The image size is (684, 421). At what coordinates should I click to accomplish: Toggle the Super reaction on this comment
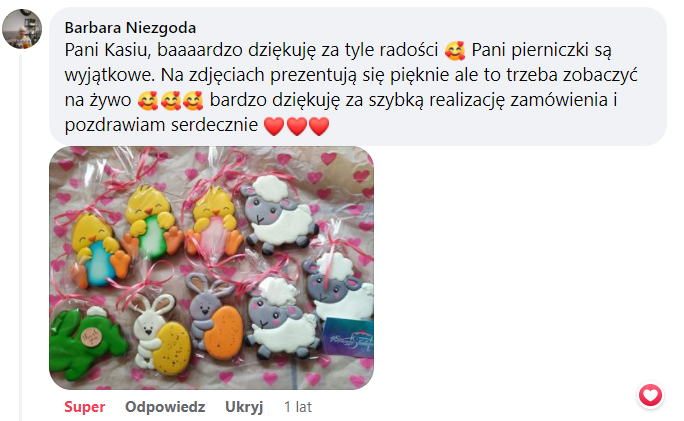pyautogui.click(x=85, y=407)
